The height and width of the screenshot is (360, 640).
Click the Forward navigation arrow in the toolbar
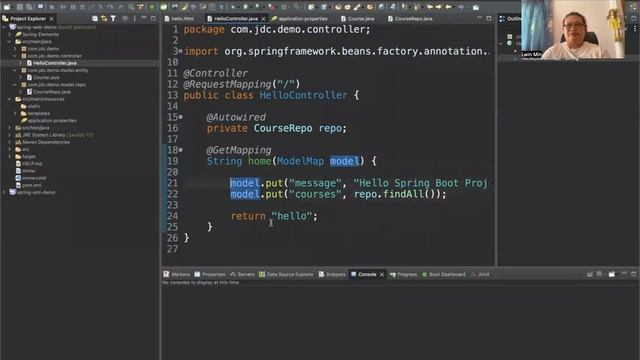click(x=460, y=7)
